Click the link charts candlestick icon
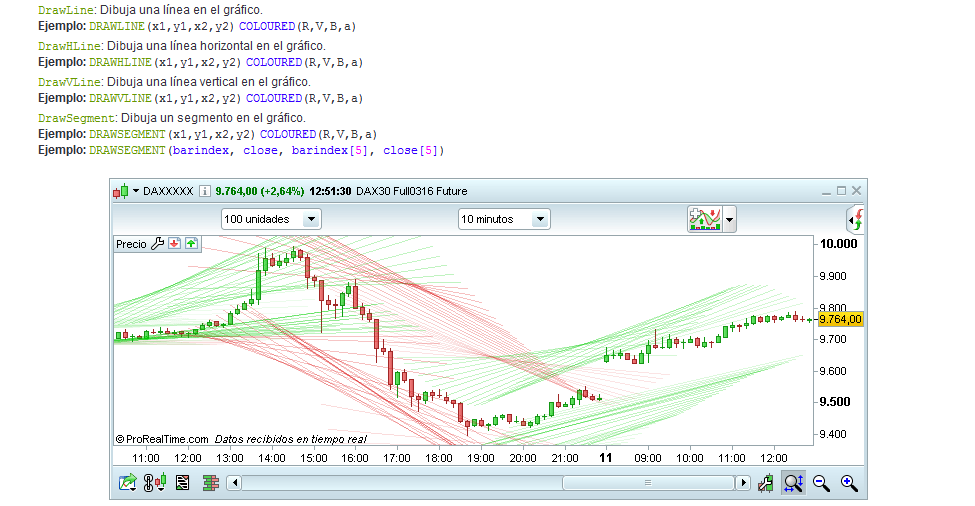Image resolution: width=975 pixels, height=506 pixels. [155, 483]
